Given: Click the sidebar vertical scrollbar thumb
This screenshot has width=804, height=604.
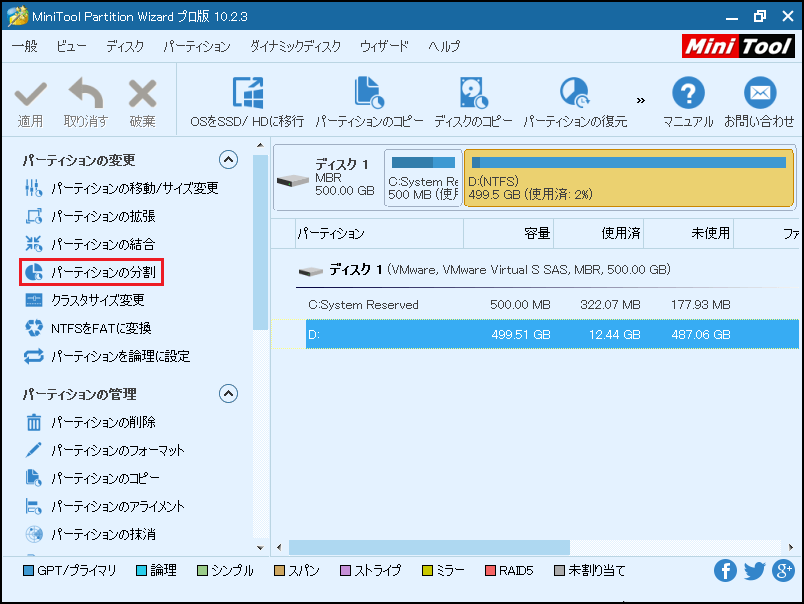Looking at the screenshot, I should (x=260, y=243).
